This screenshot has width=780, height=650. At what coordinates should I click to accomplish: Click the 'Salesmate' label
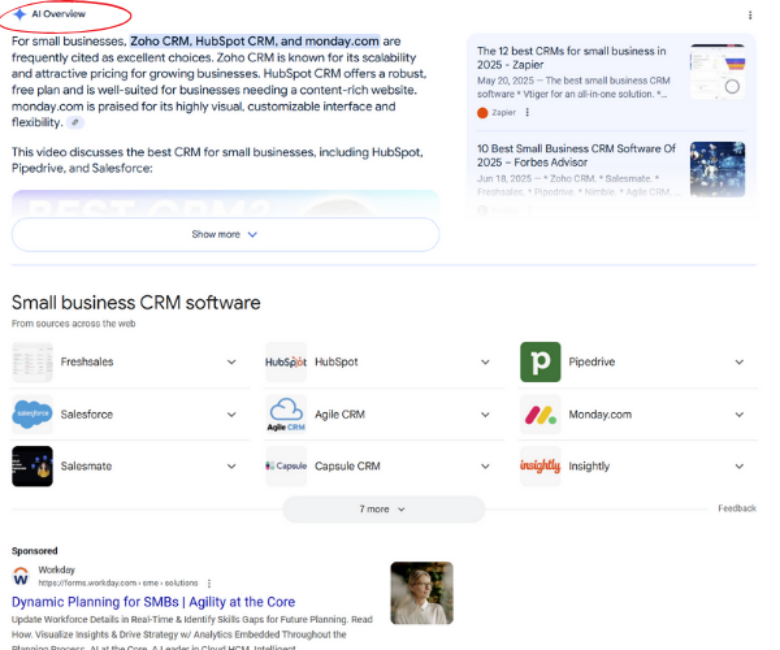(86, 466)
